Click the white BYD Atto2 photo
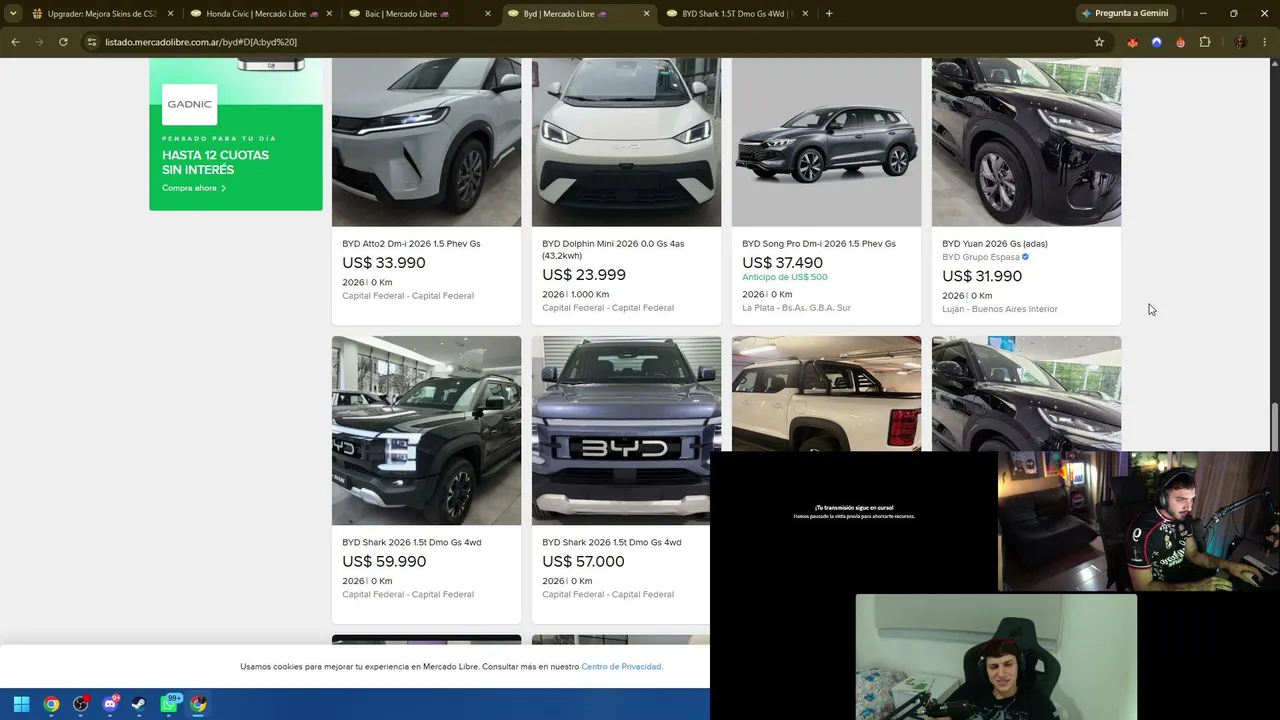1280x720 pixels. [x=426, y=142]
